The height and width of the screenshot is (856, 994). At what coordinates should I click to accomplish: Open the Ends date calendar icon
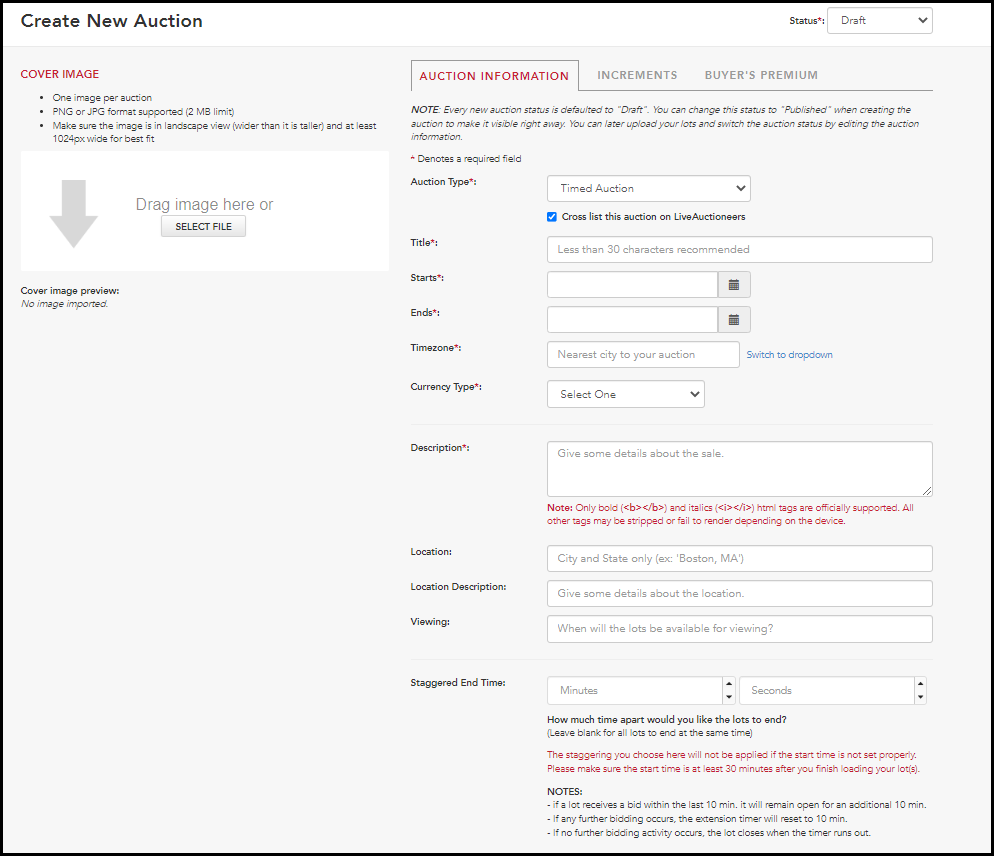tap(734, 320)
